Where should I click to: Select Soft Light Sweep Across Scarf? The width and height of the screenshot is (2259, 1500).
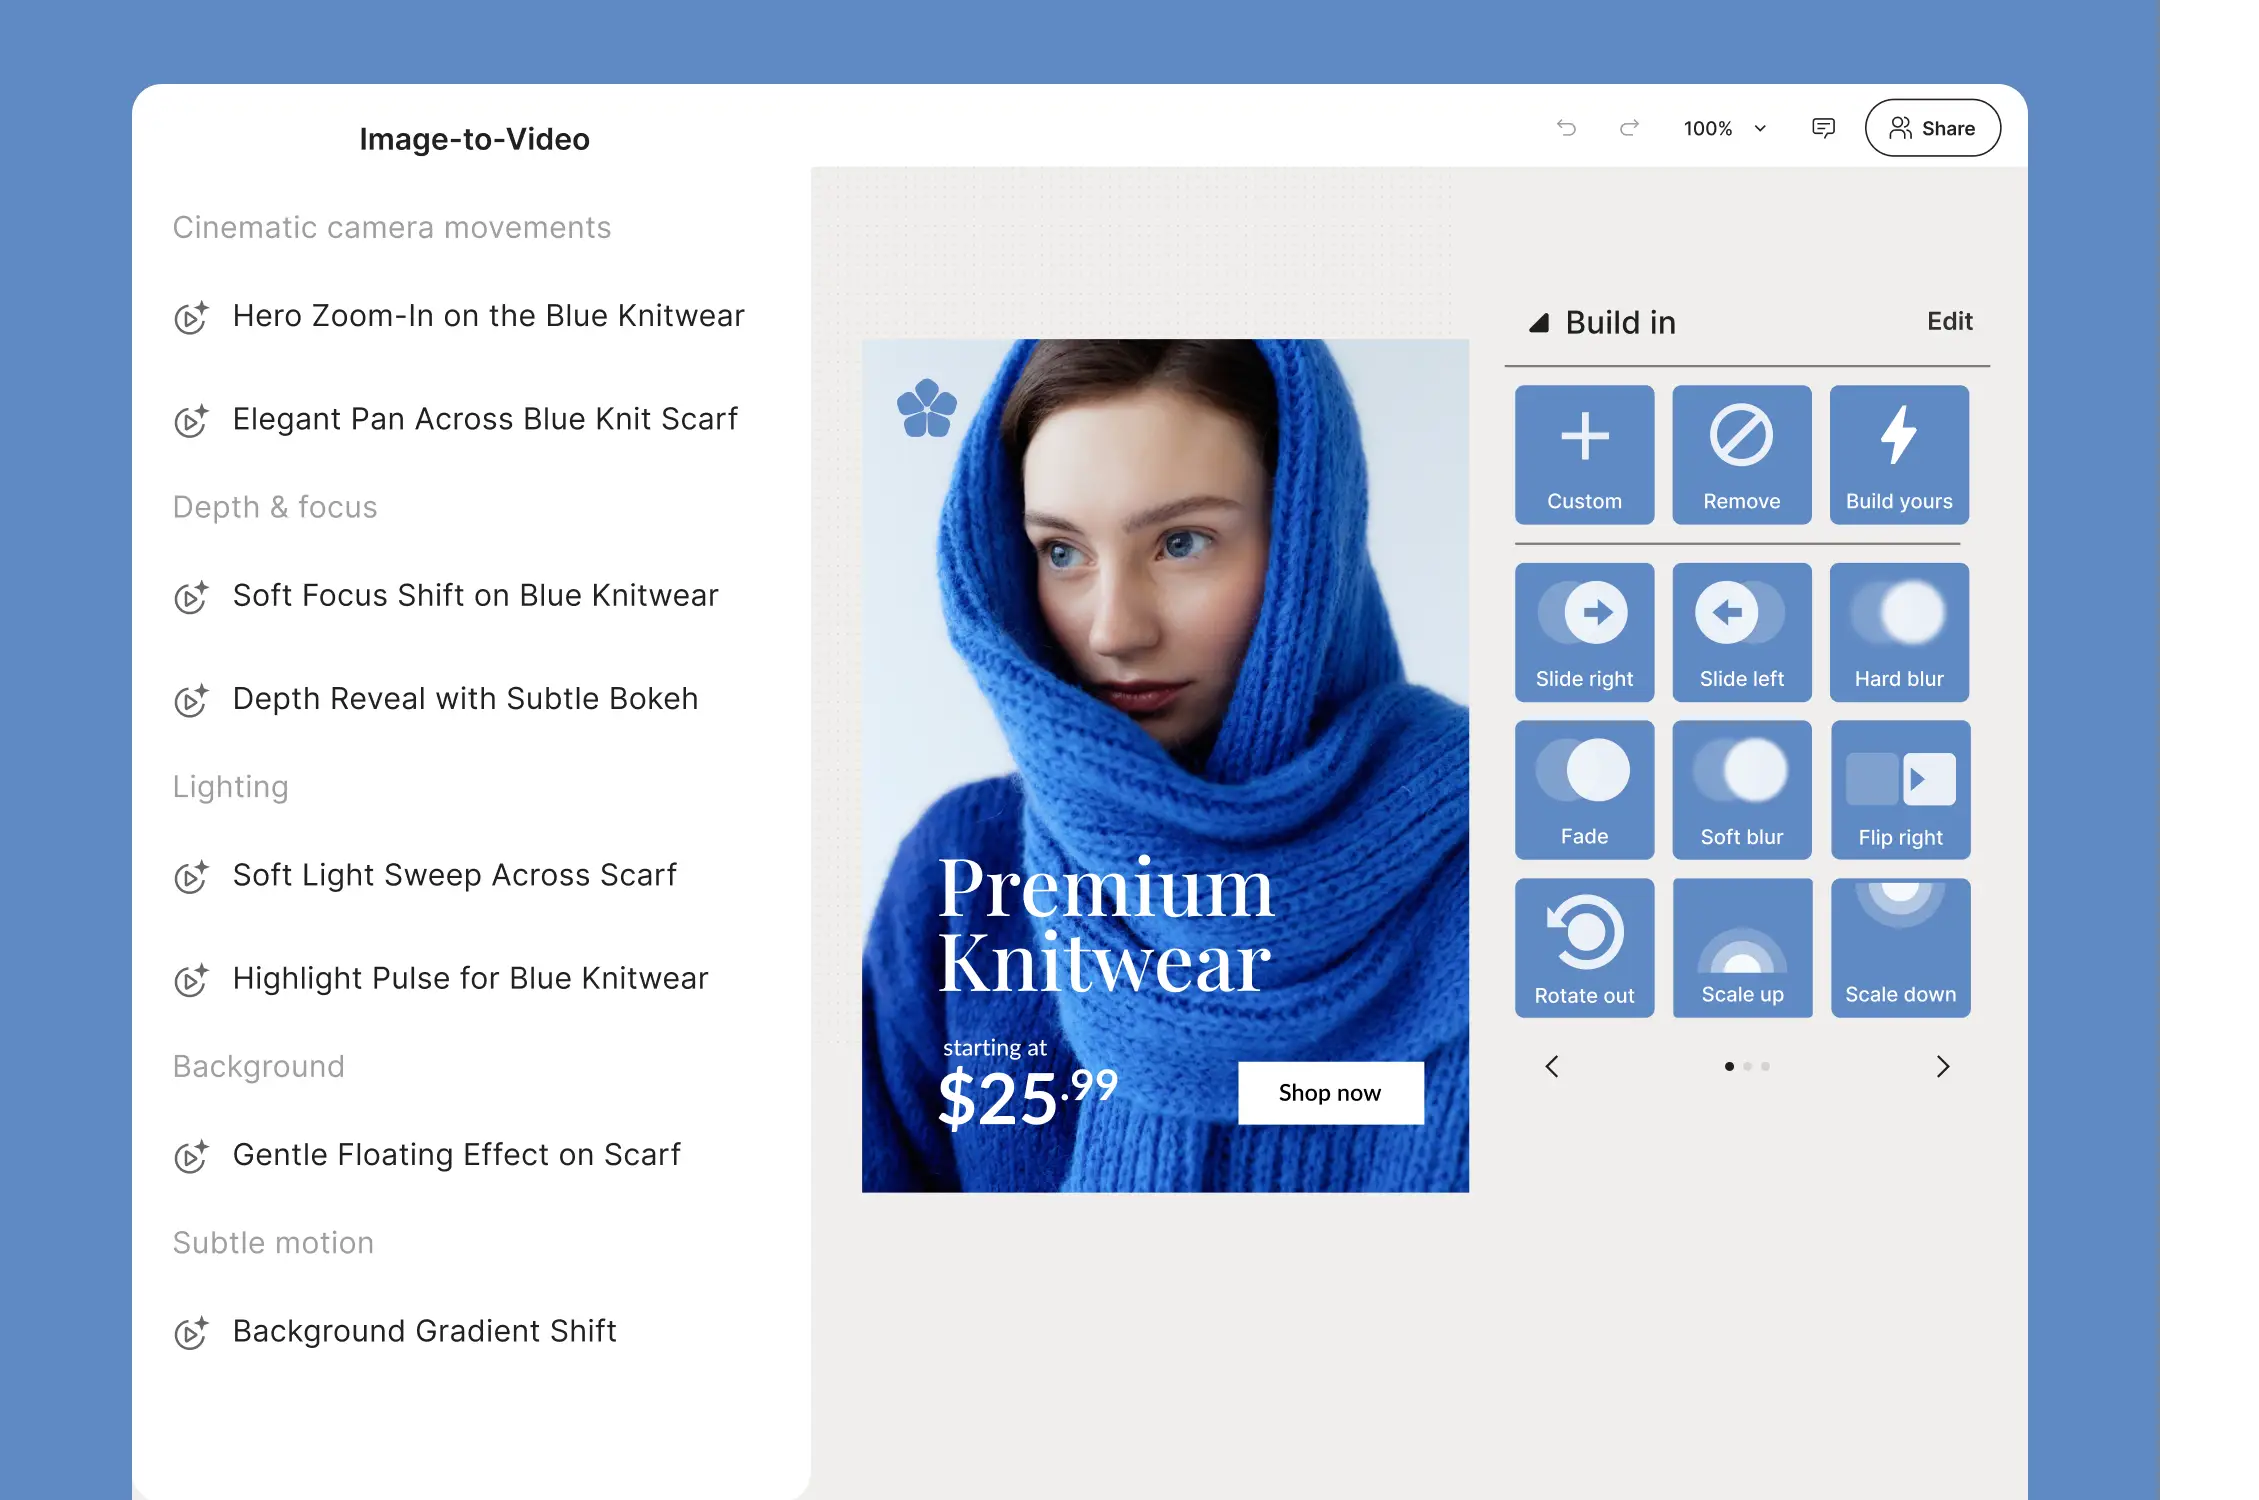(x=454, y=875)
